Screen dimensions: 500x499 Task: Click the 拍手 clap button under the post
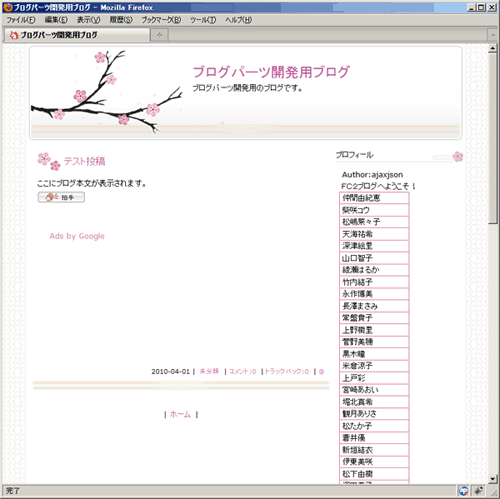[61, 197]
